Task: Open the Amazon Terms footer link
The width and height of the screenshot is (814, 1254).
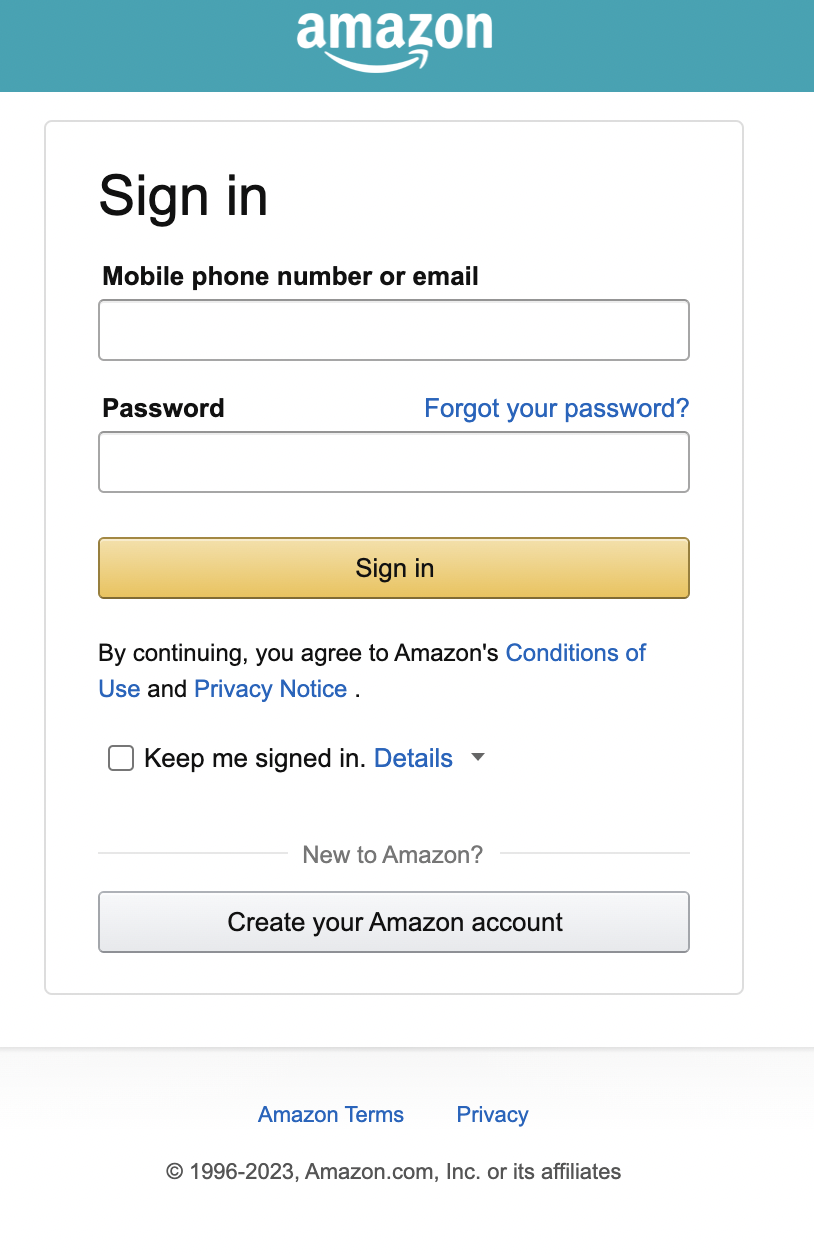Action: tap(331, 1115)
